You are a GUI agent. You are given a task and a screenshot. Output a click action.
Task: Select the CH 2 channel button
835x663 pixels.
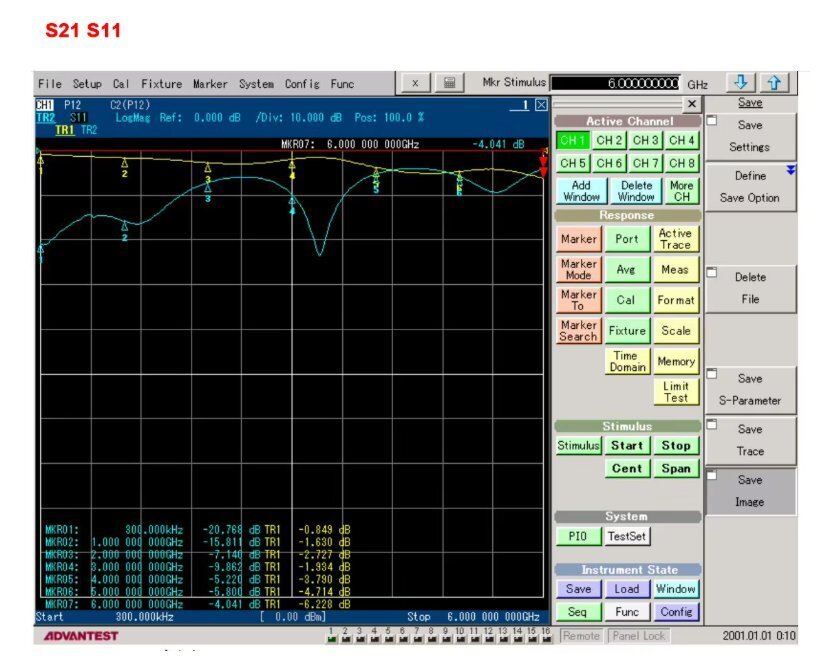608,141
